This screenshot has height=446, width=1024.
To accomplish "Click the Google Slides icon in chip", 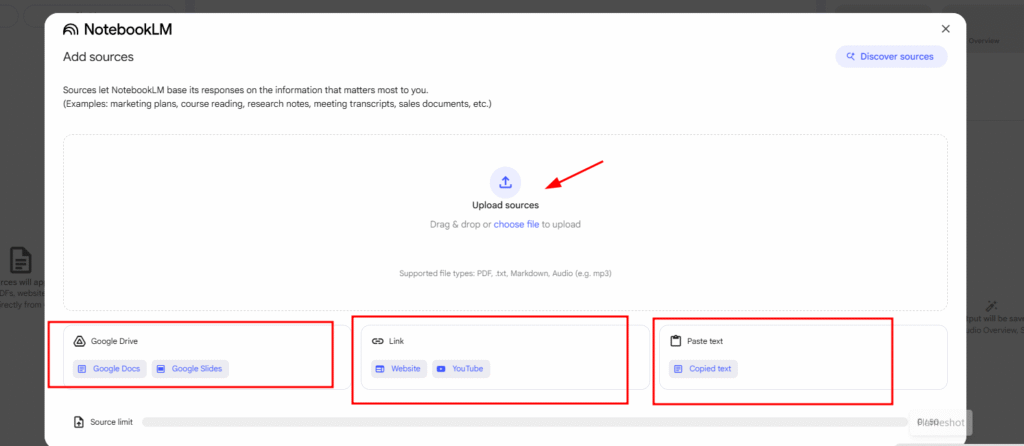I will pyautogui.click(x=161, y=369).
